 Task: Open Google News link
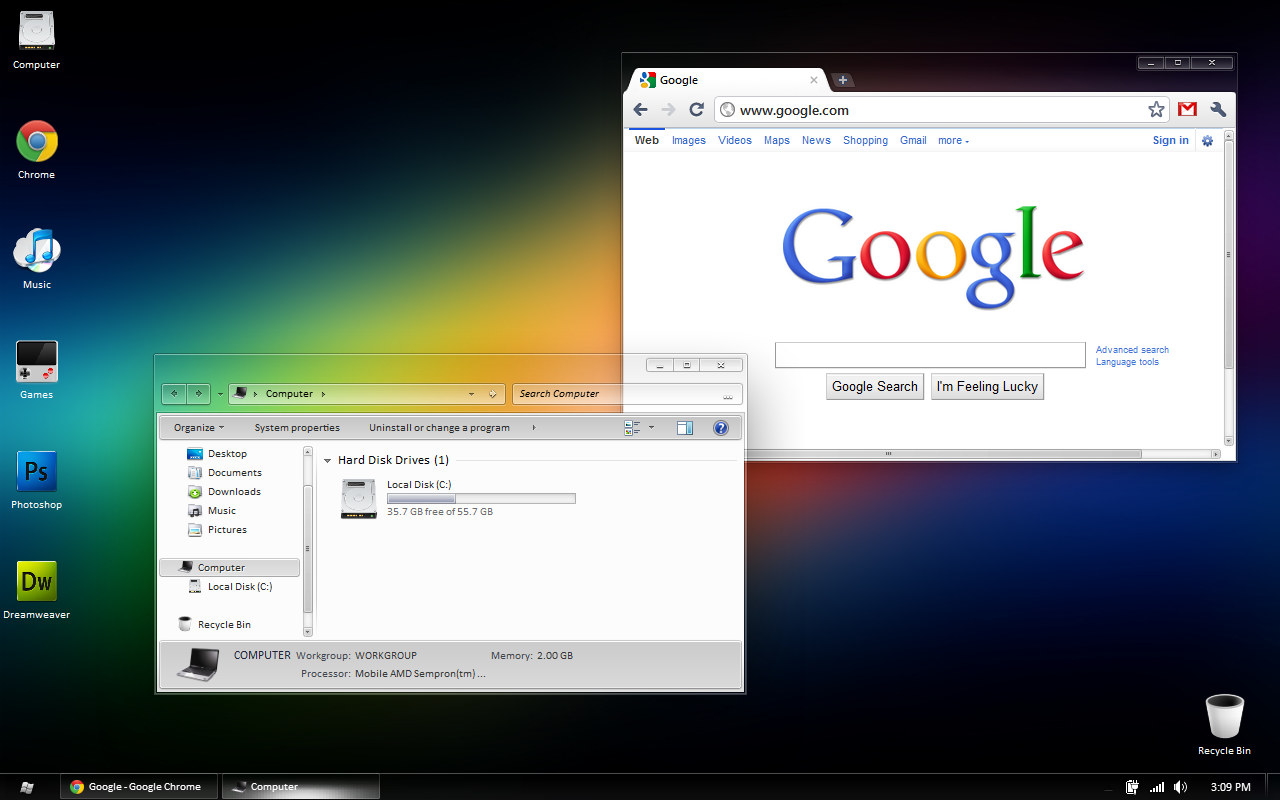pos(816,141)
